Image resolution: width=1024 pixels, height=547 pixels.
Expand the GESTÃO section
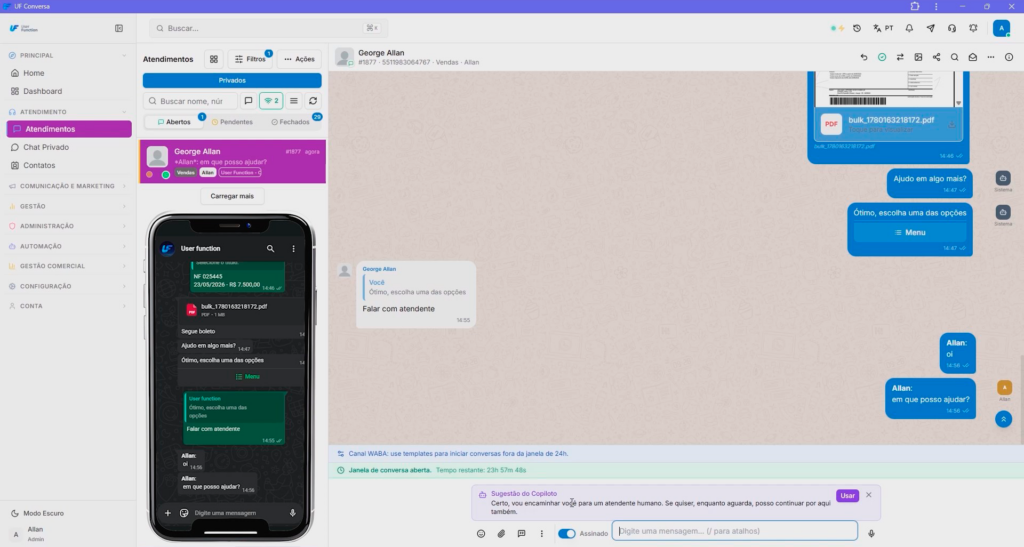pos(68,206)
